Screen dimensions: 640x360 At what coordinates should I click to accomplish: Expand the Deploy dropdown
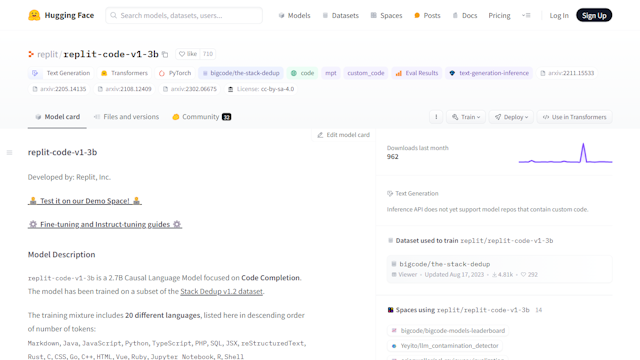click(x=511, y=117)
